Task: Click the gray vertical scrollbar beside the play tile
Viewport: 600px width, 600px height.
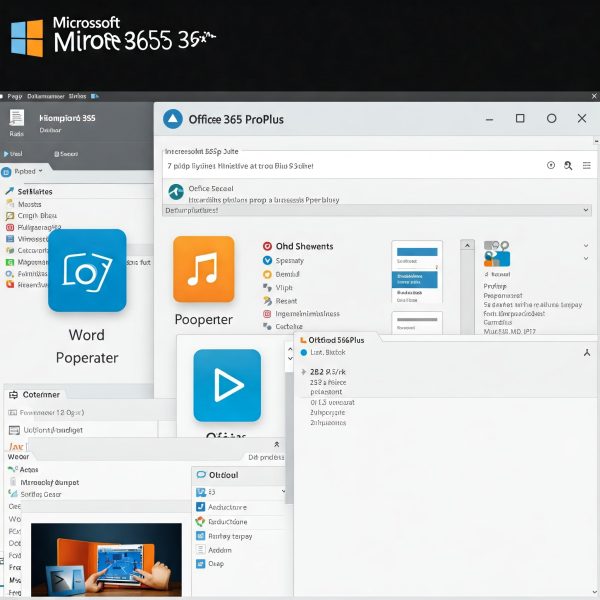Action: pyautogui.click(x=289, y=438)
